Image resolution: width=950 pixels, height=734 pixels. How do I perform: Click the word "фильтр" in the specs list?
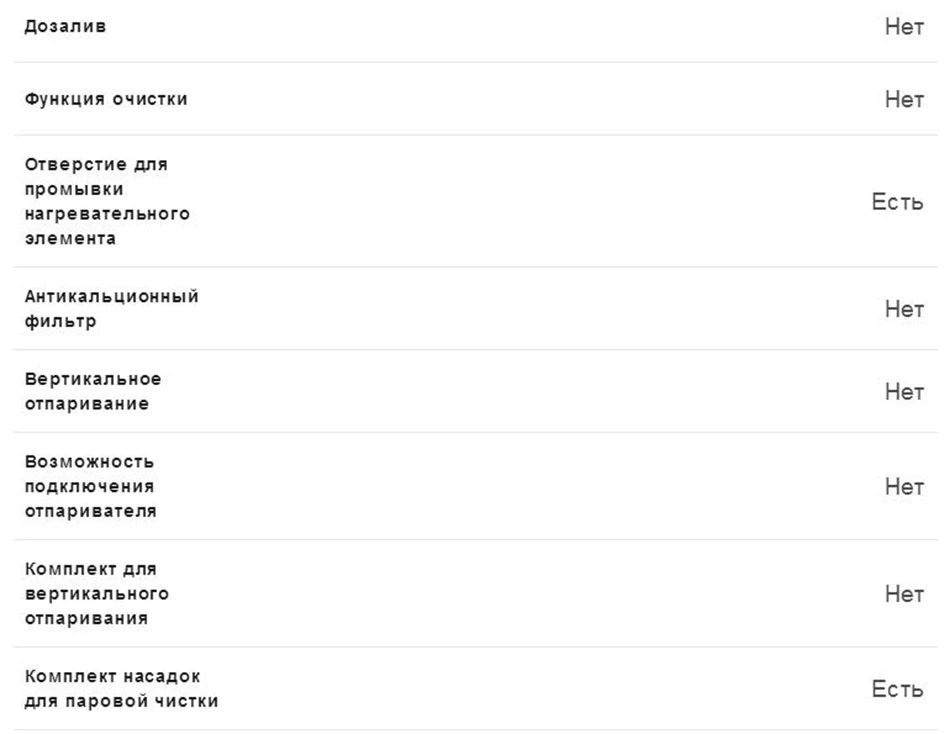point(60,321)
